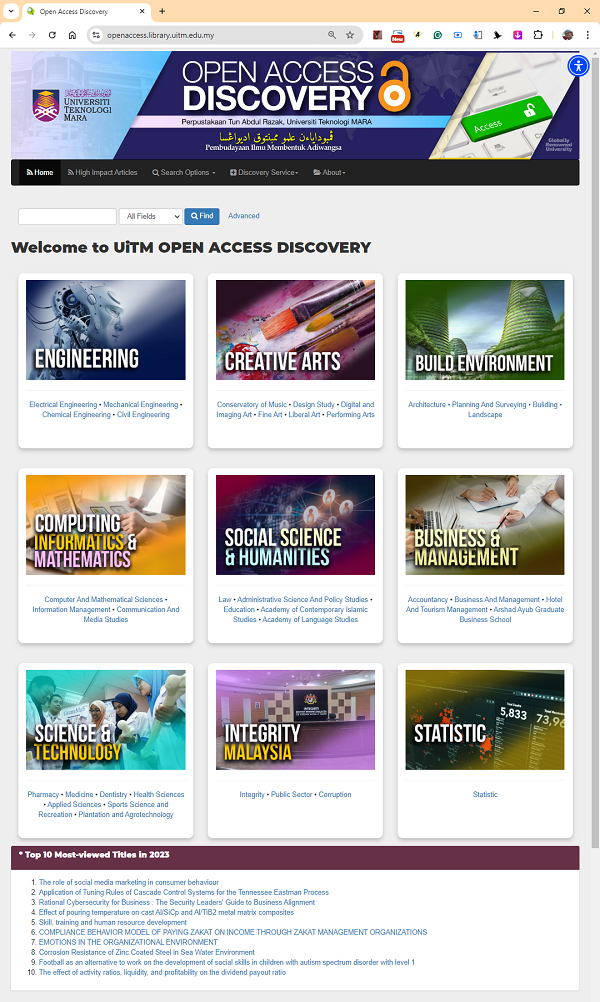Click the zoom magnifier icon in address bar
The height and width of the screenshot is (1002, 600).
pos(332,35)
